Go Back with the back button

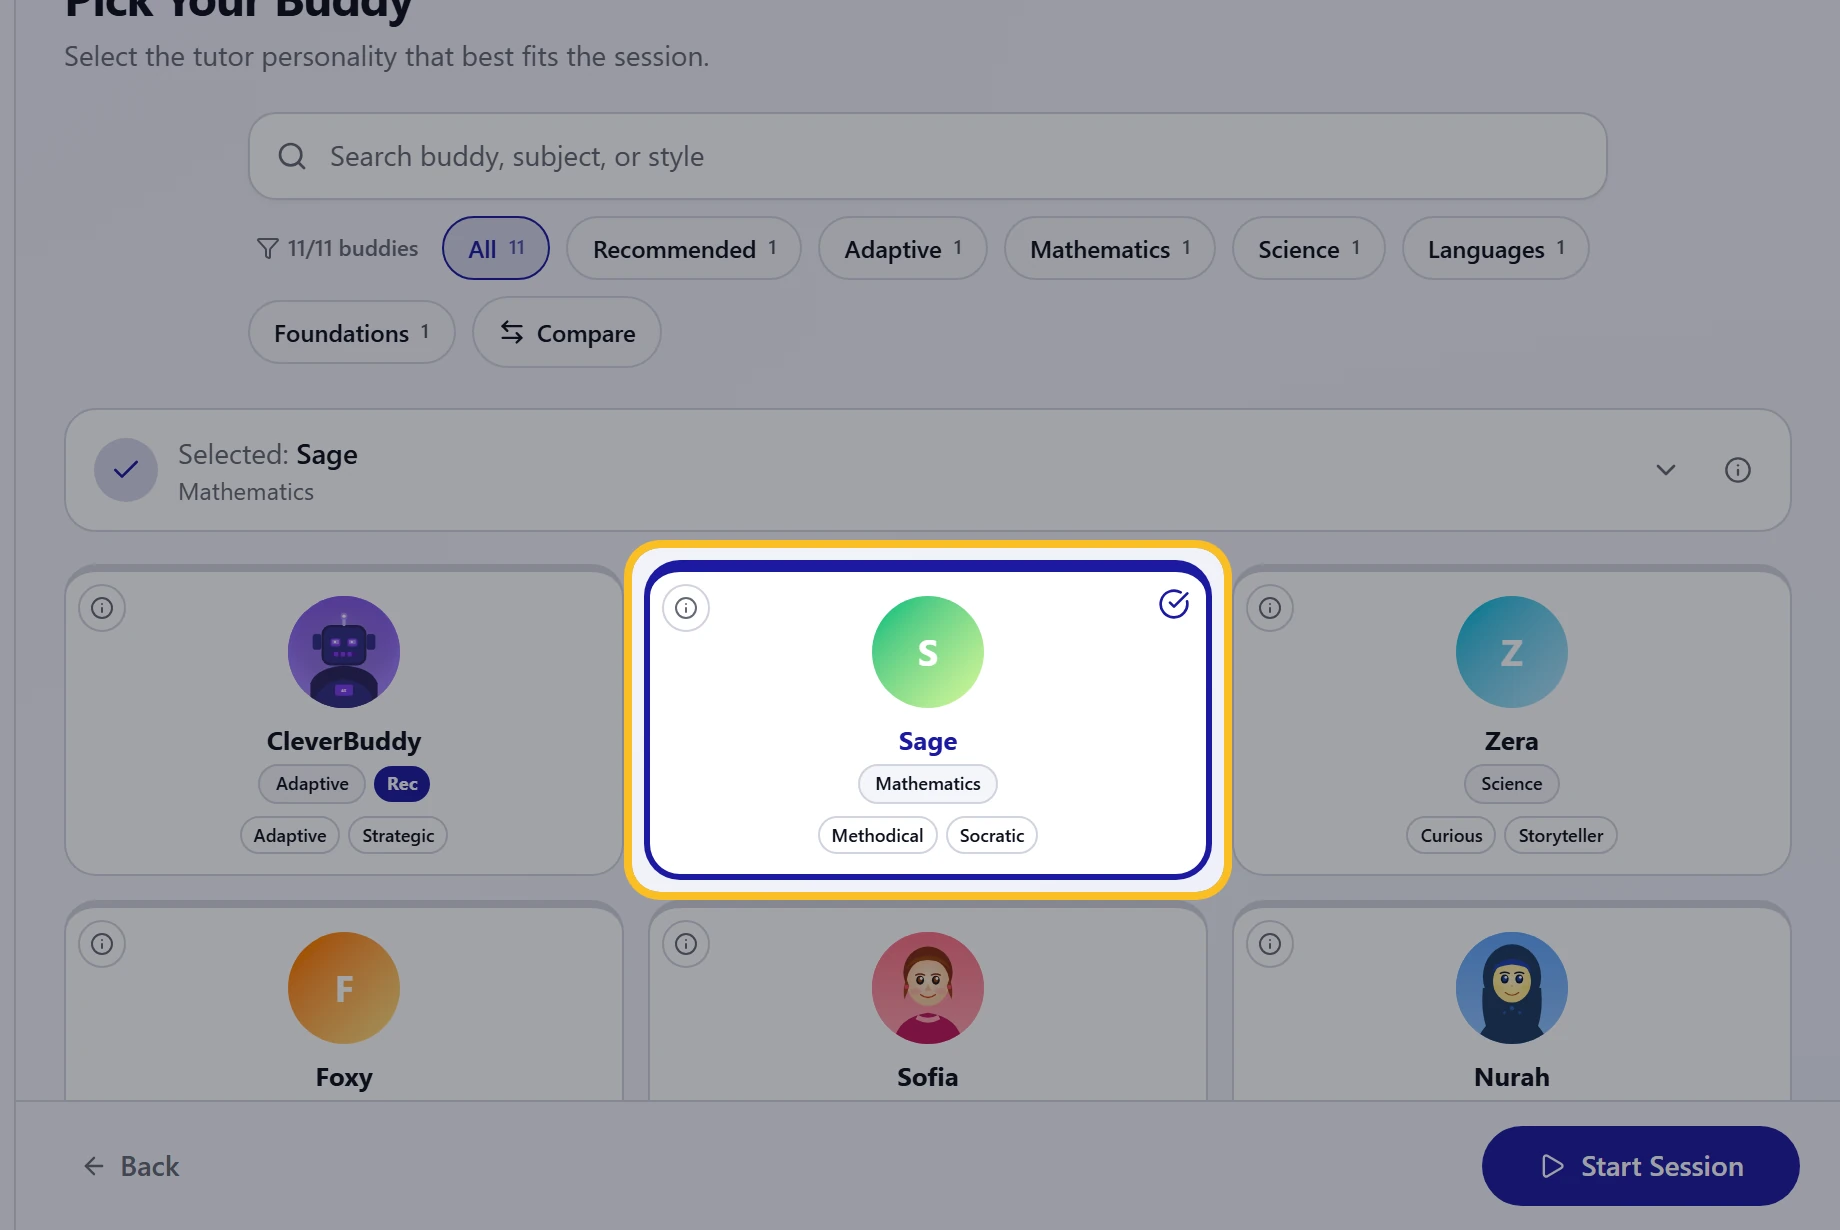(131, 1166)
